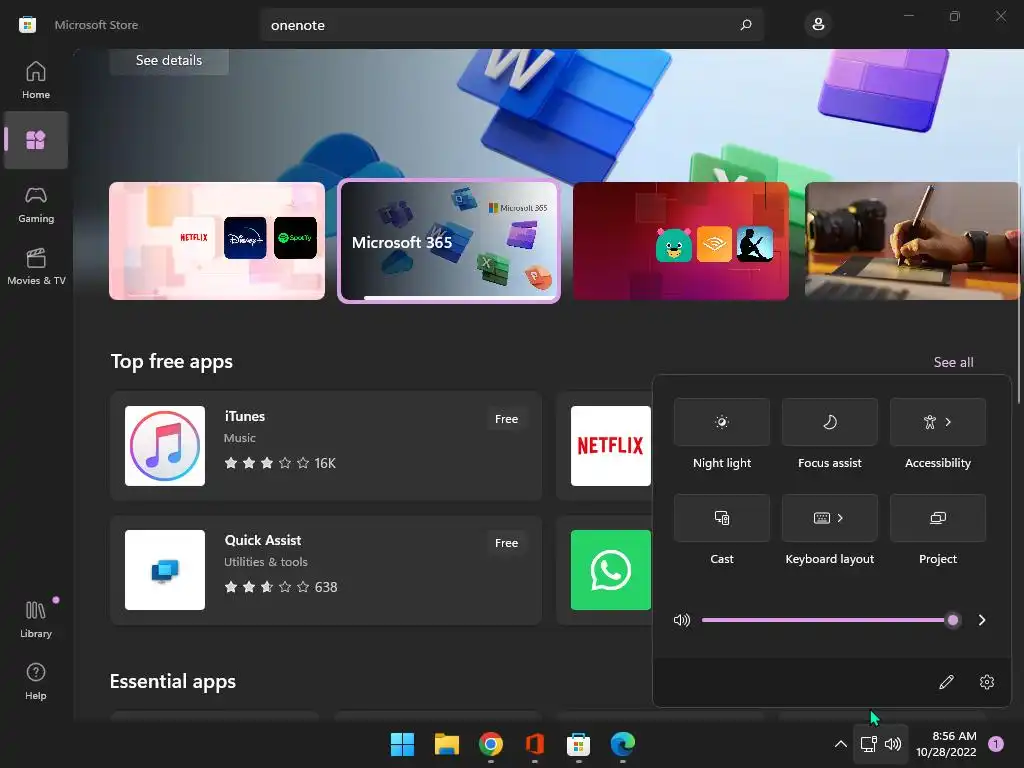1024x768 pixels.
Task: Select the Microsoft 365 banner thumbnail
Action: pos(449,241)
